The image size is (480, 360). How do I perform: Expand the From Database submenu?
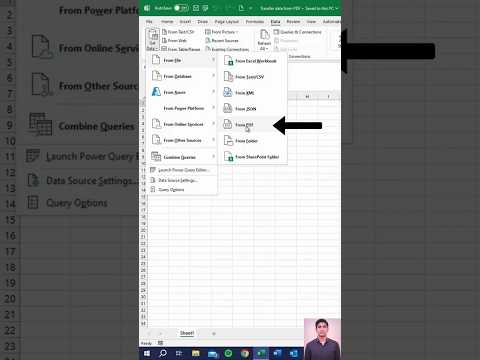coord(183,76)
